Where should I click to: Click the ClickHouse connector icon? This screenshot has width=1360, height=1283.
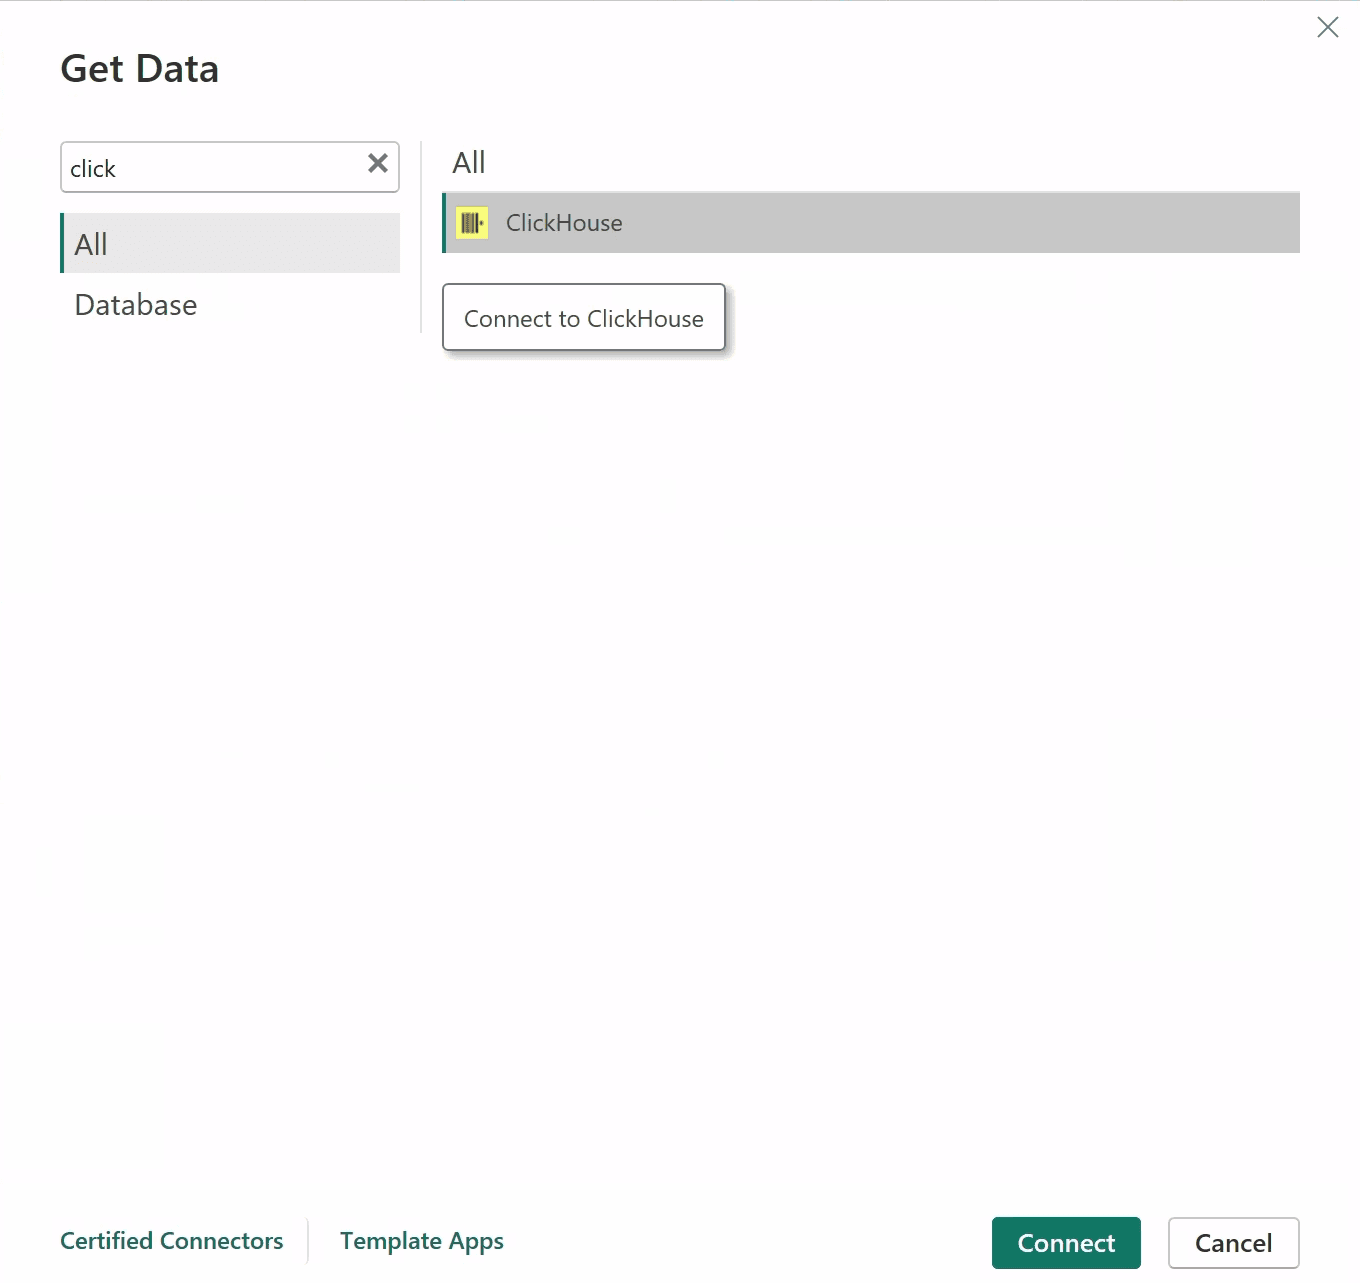click(x=471, y=223)
